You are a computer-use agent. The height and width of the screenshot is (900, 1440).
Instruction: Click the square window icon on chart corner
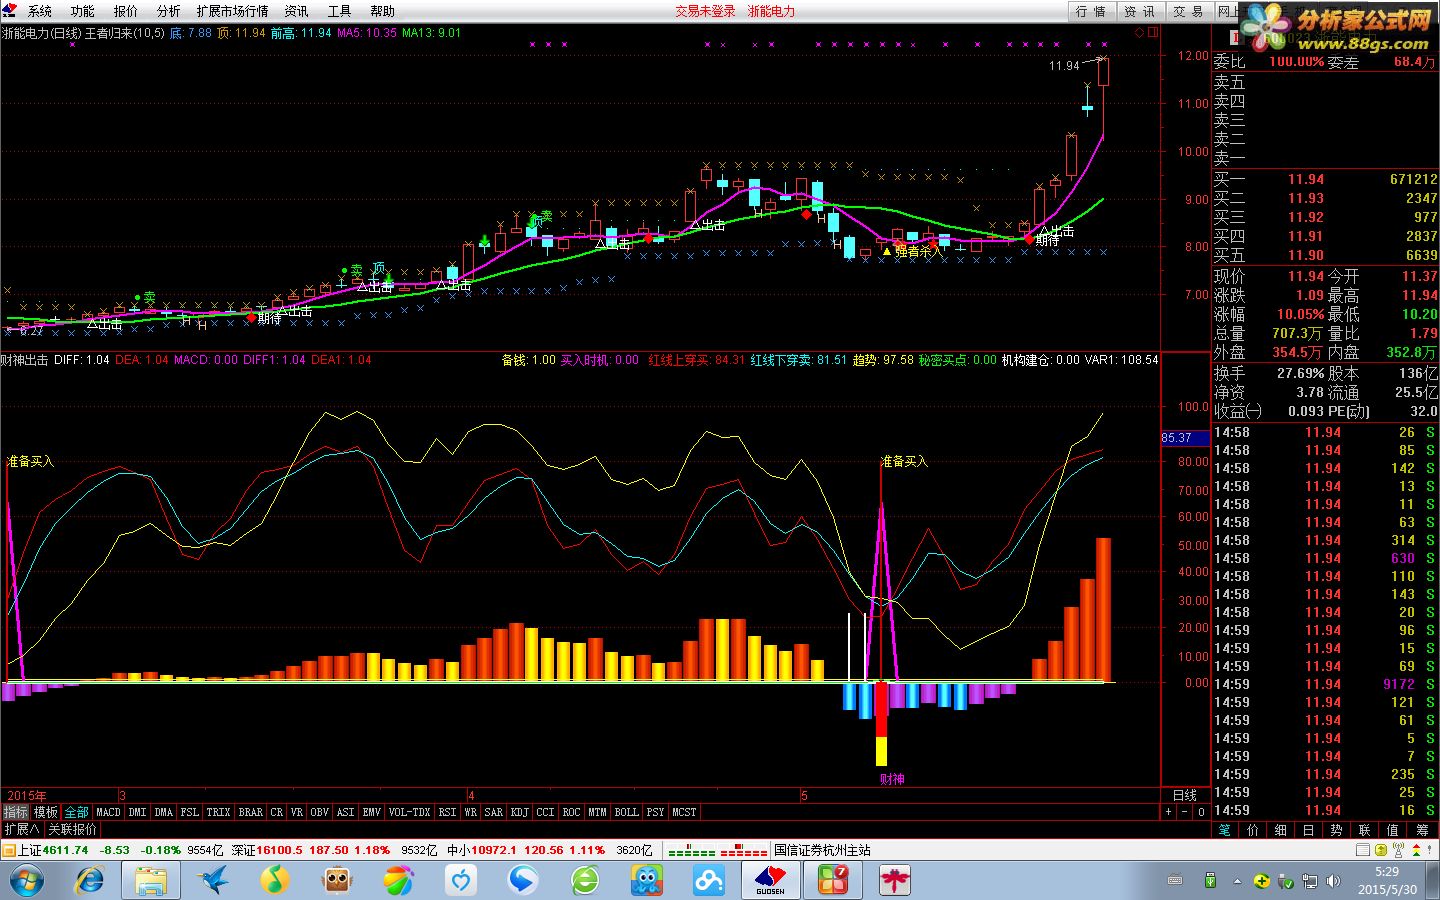click(1152, 33)
